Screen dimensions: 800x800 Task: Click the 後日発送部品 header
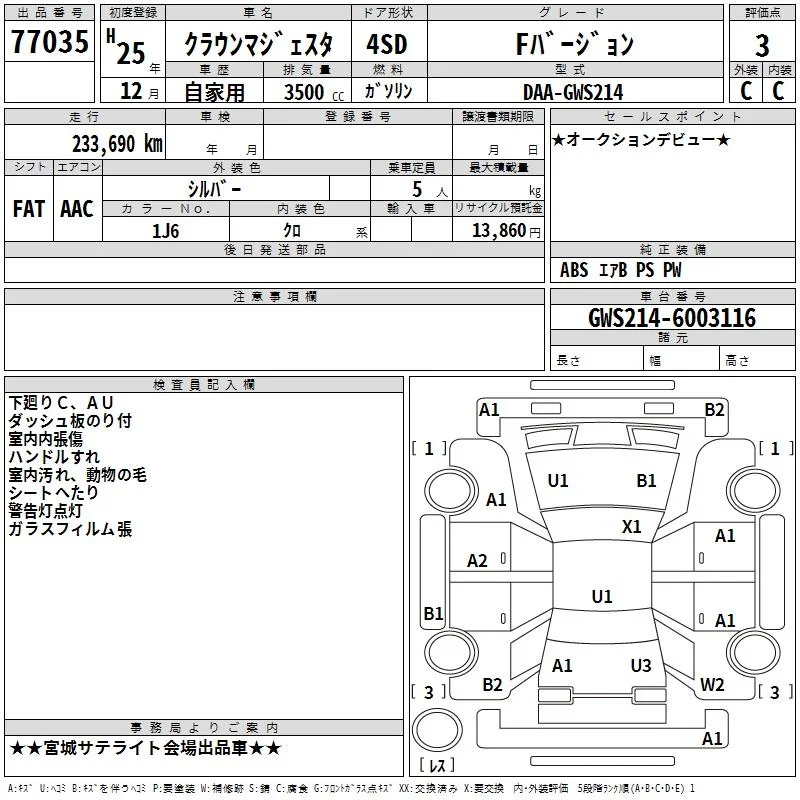(x=275, y=249)
